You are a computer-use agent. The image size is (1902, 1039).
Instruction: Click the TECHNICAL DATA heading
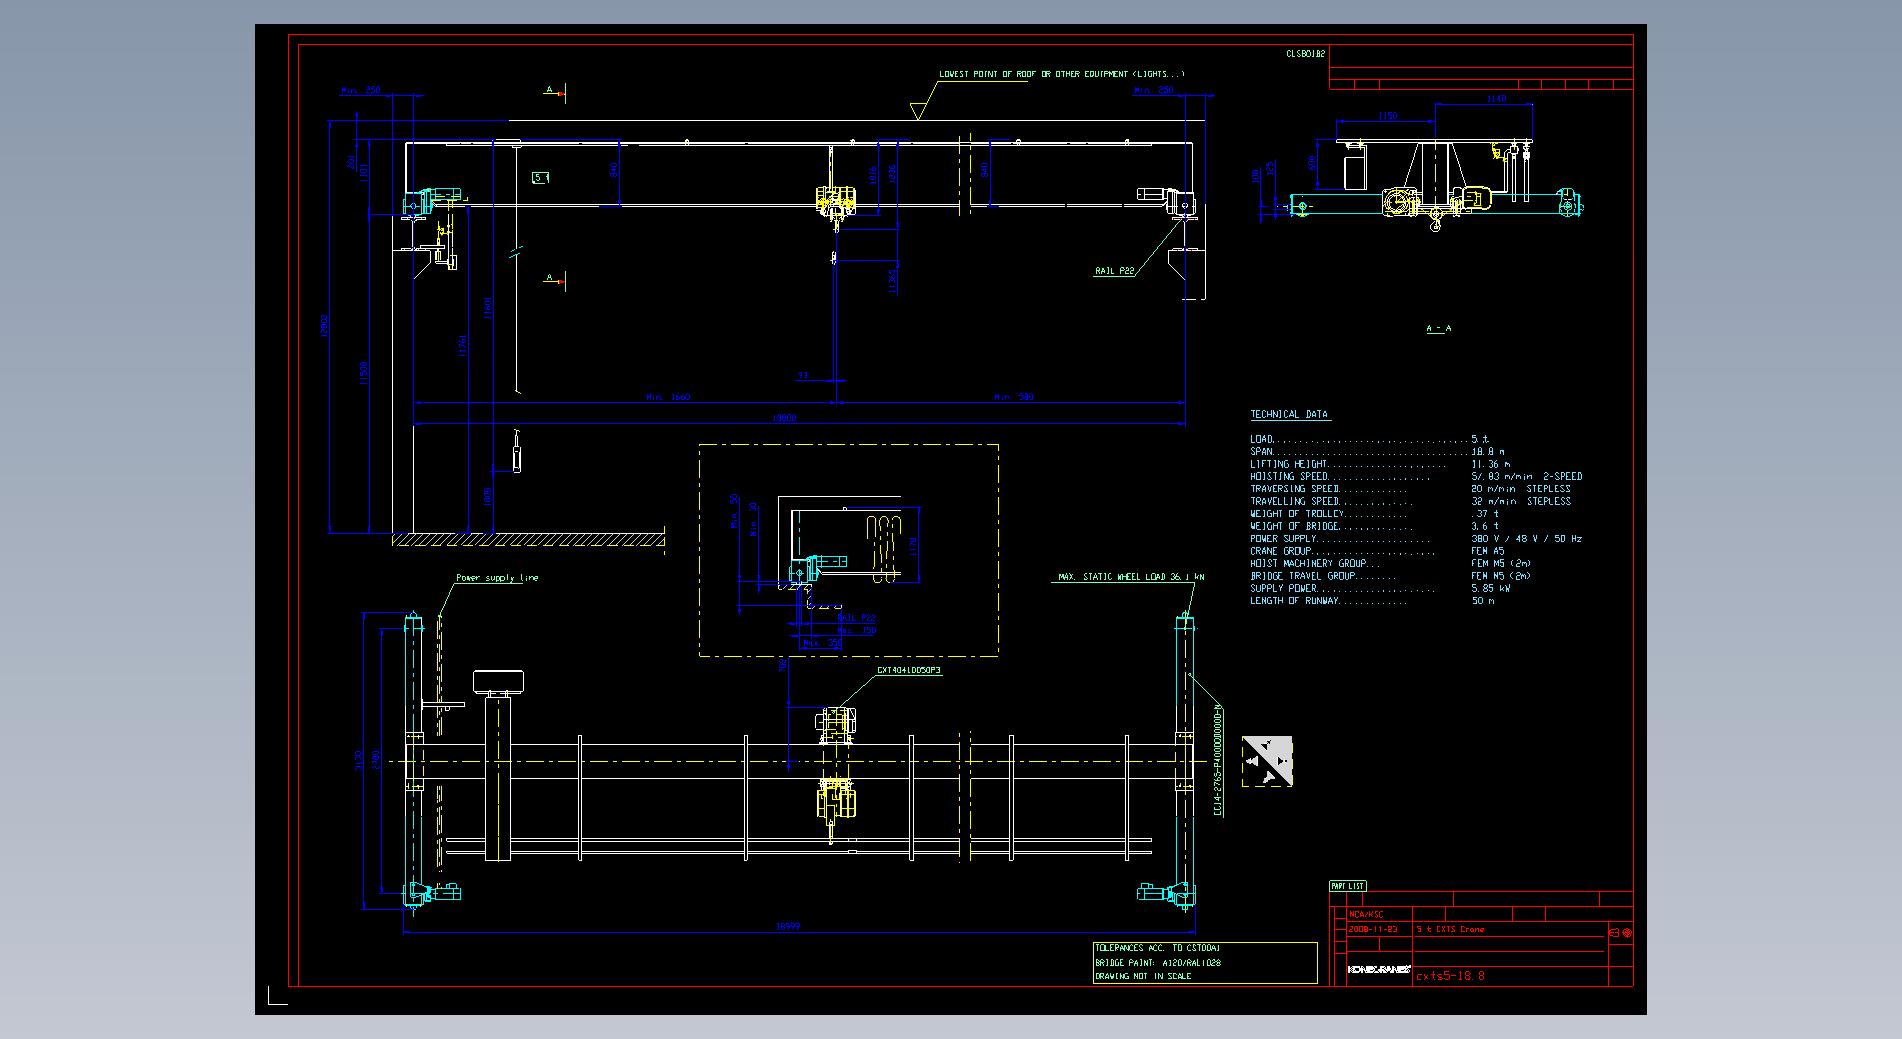1289,414
